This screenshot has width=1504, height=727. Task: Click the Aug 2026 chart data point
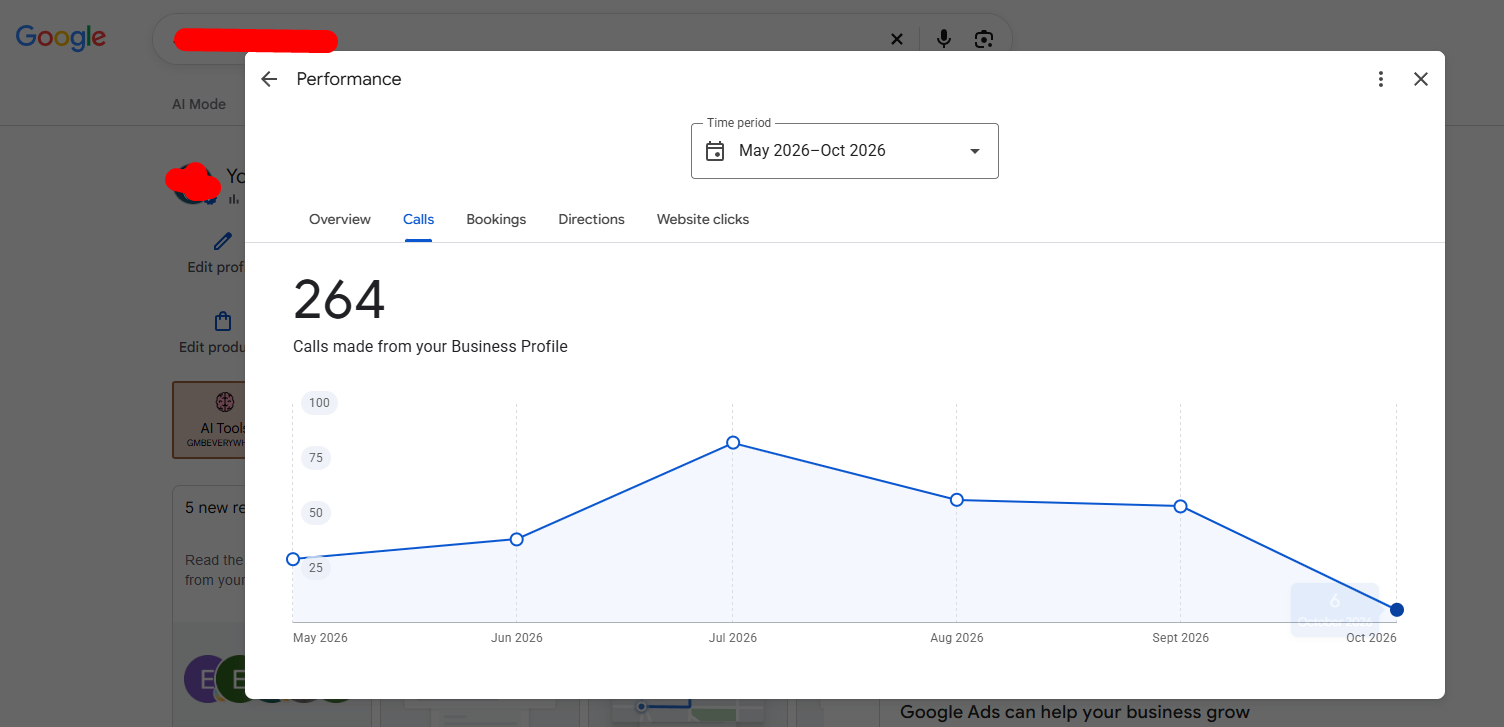[957, 499]
